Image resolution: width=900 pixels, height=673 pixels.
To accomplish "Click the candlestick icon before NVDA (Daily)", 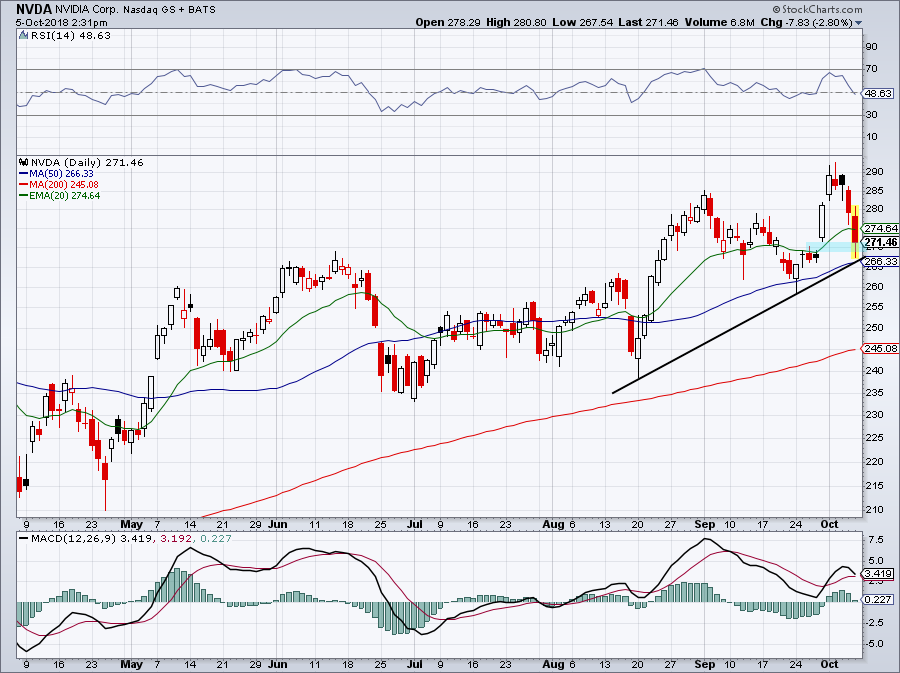I will (x=24, y=162).
